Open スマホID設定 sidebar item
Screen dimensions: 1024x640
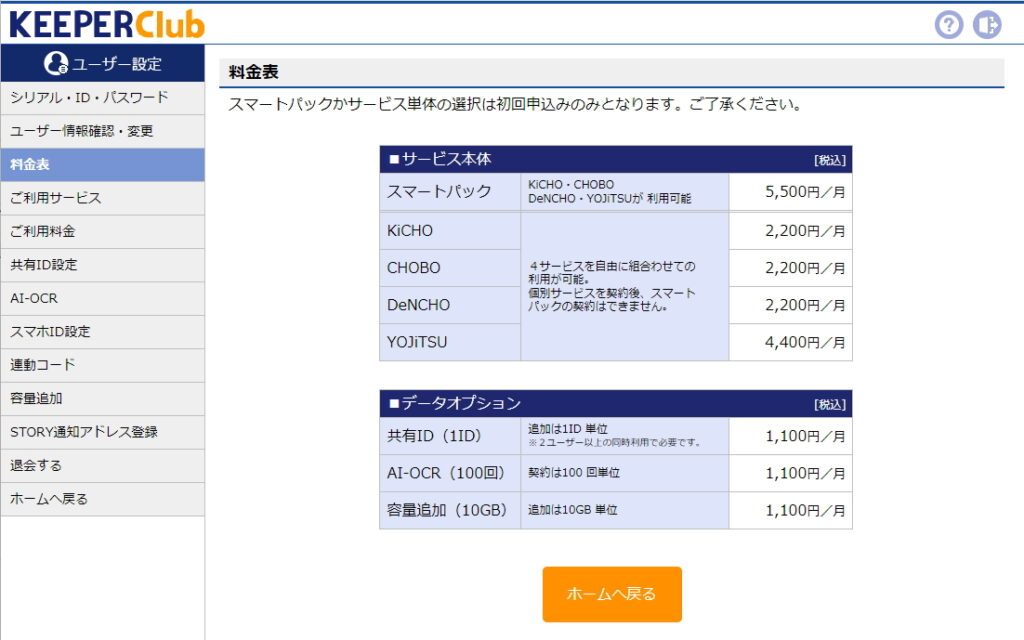(x=103, y=332)
